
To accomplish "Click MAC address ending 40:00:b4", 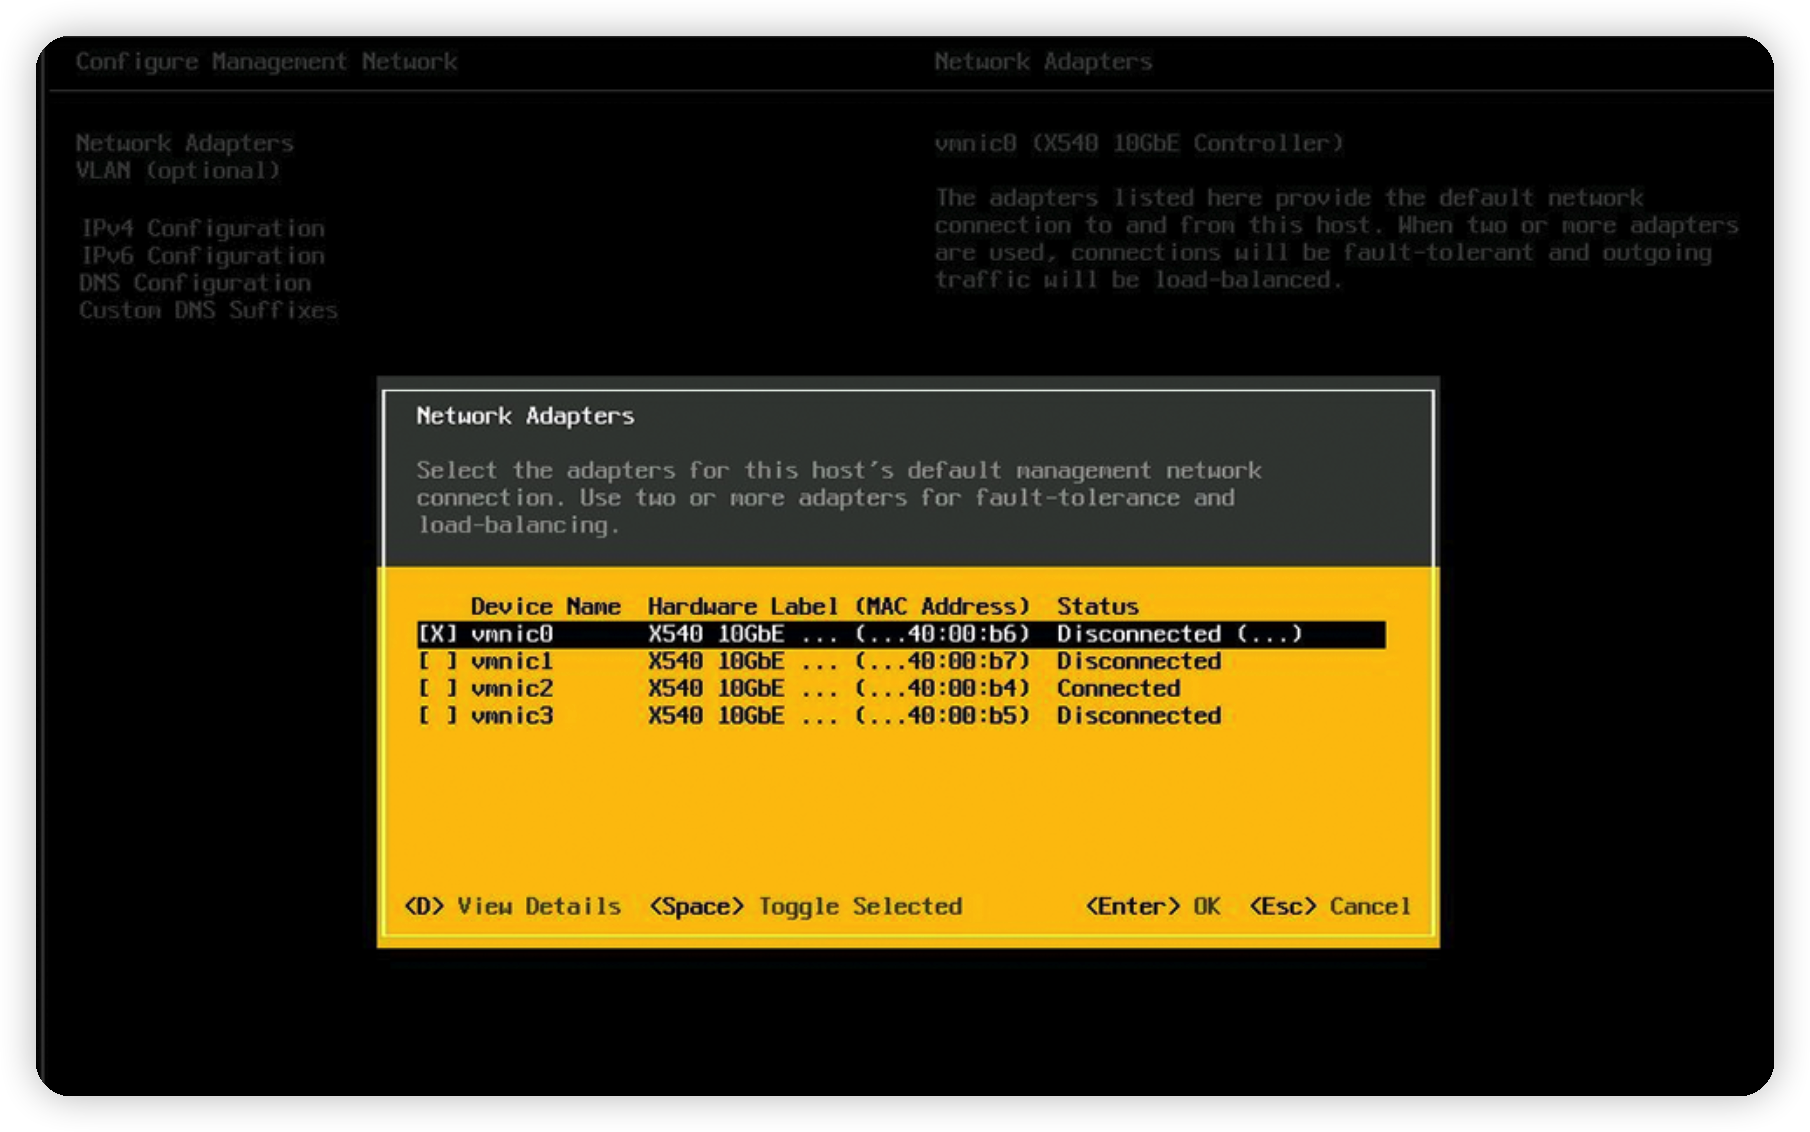I will click(942, 688).
